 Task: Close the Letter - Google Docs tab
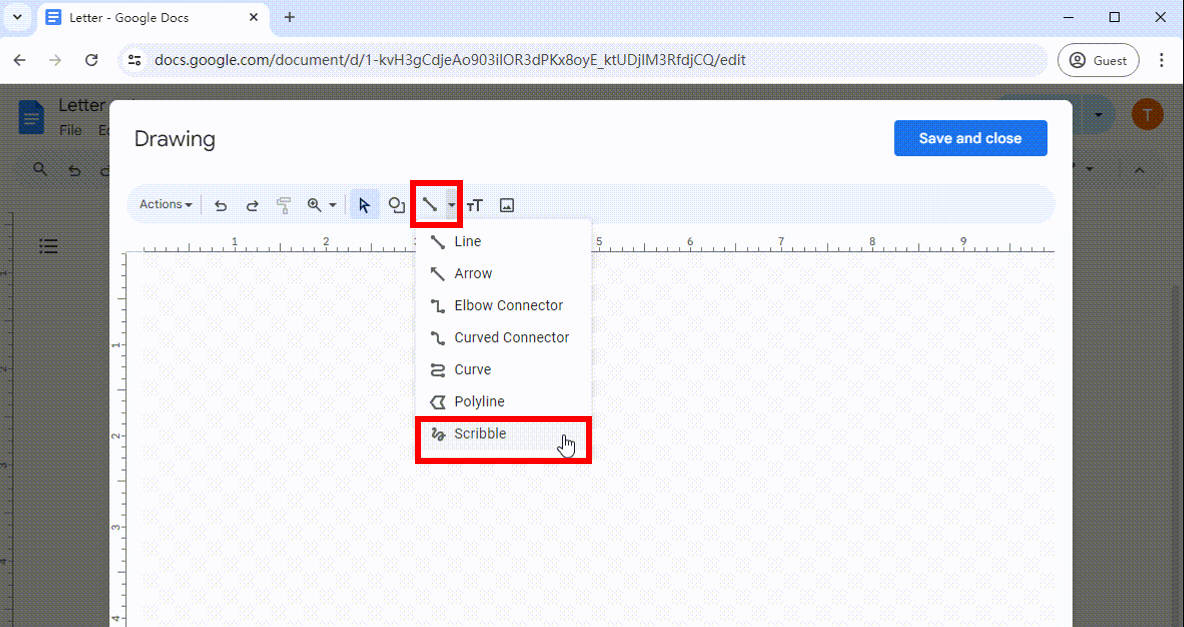(x=254, y=17)
